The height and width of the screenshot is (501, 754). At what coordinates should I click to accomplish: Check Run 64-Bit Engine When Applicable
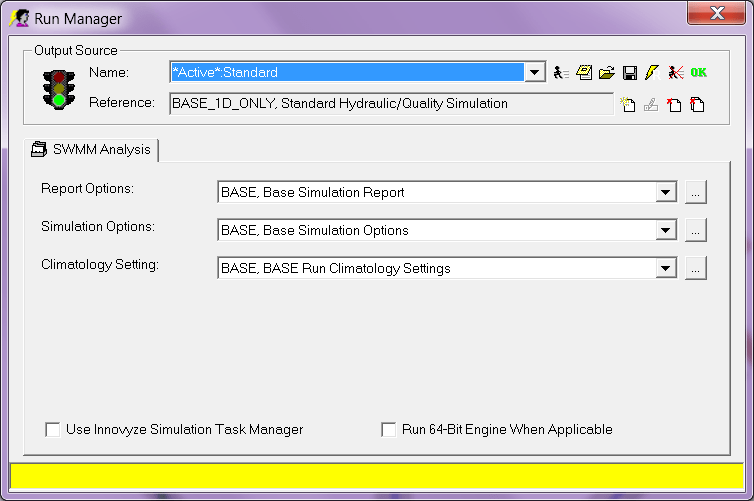[x=389, y=429]
